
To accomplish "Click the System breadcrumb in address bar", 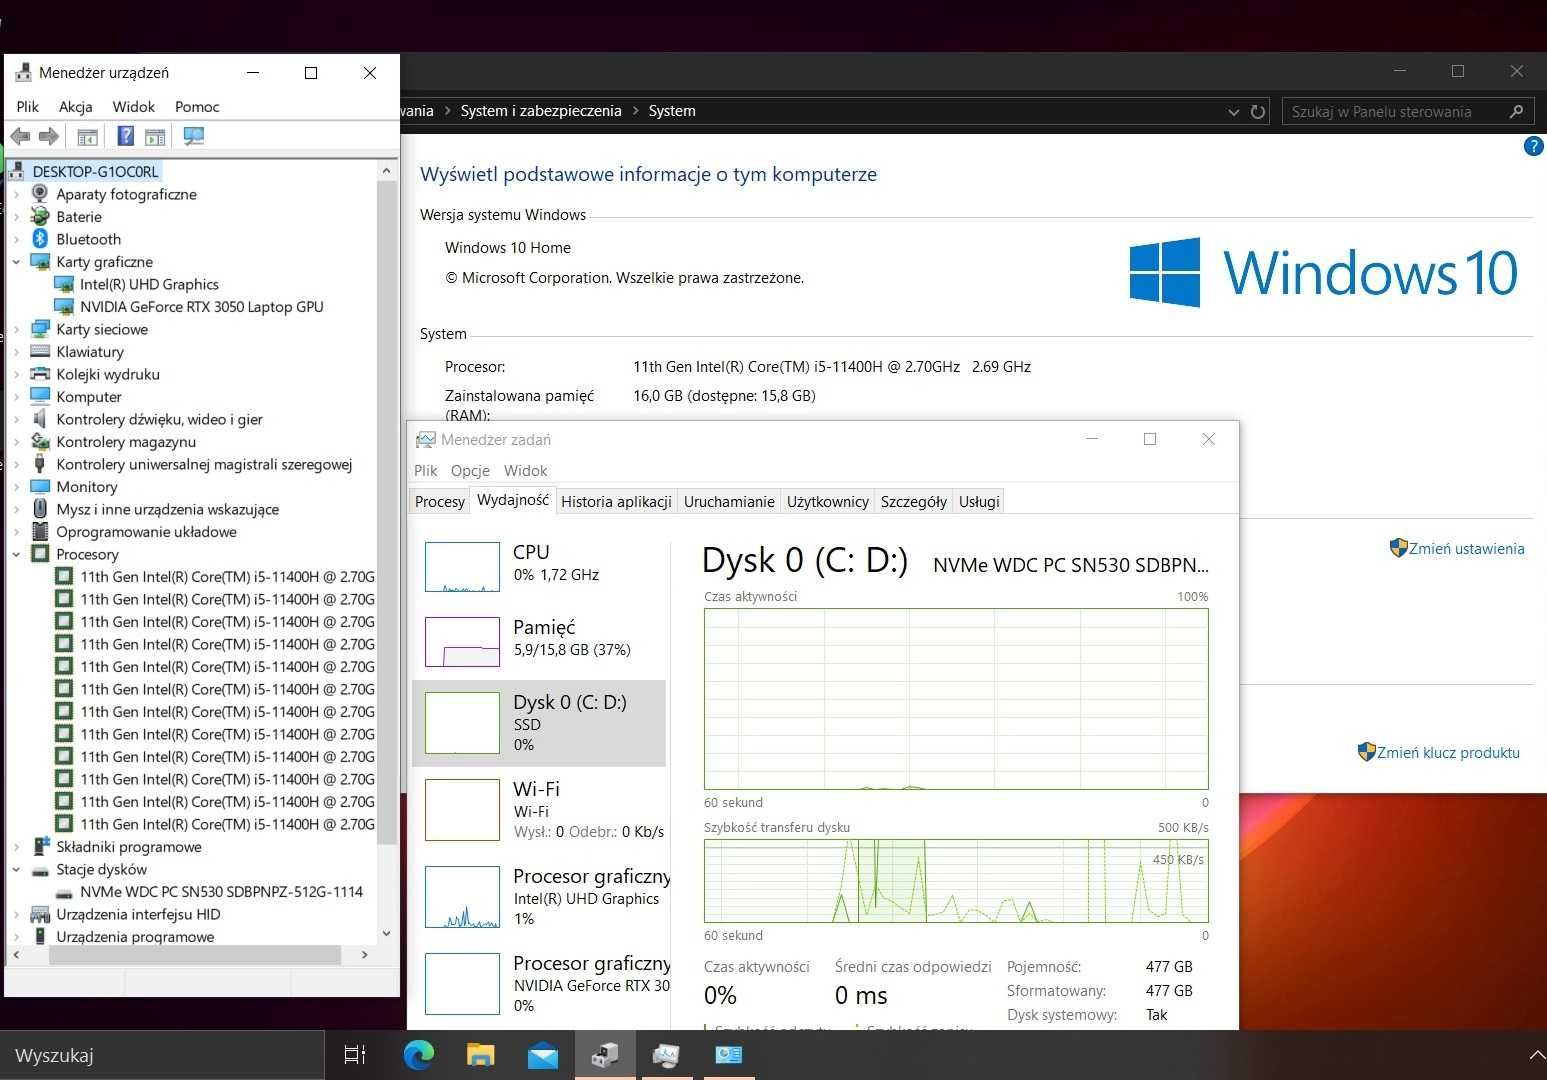I will (x=672, y=111).
